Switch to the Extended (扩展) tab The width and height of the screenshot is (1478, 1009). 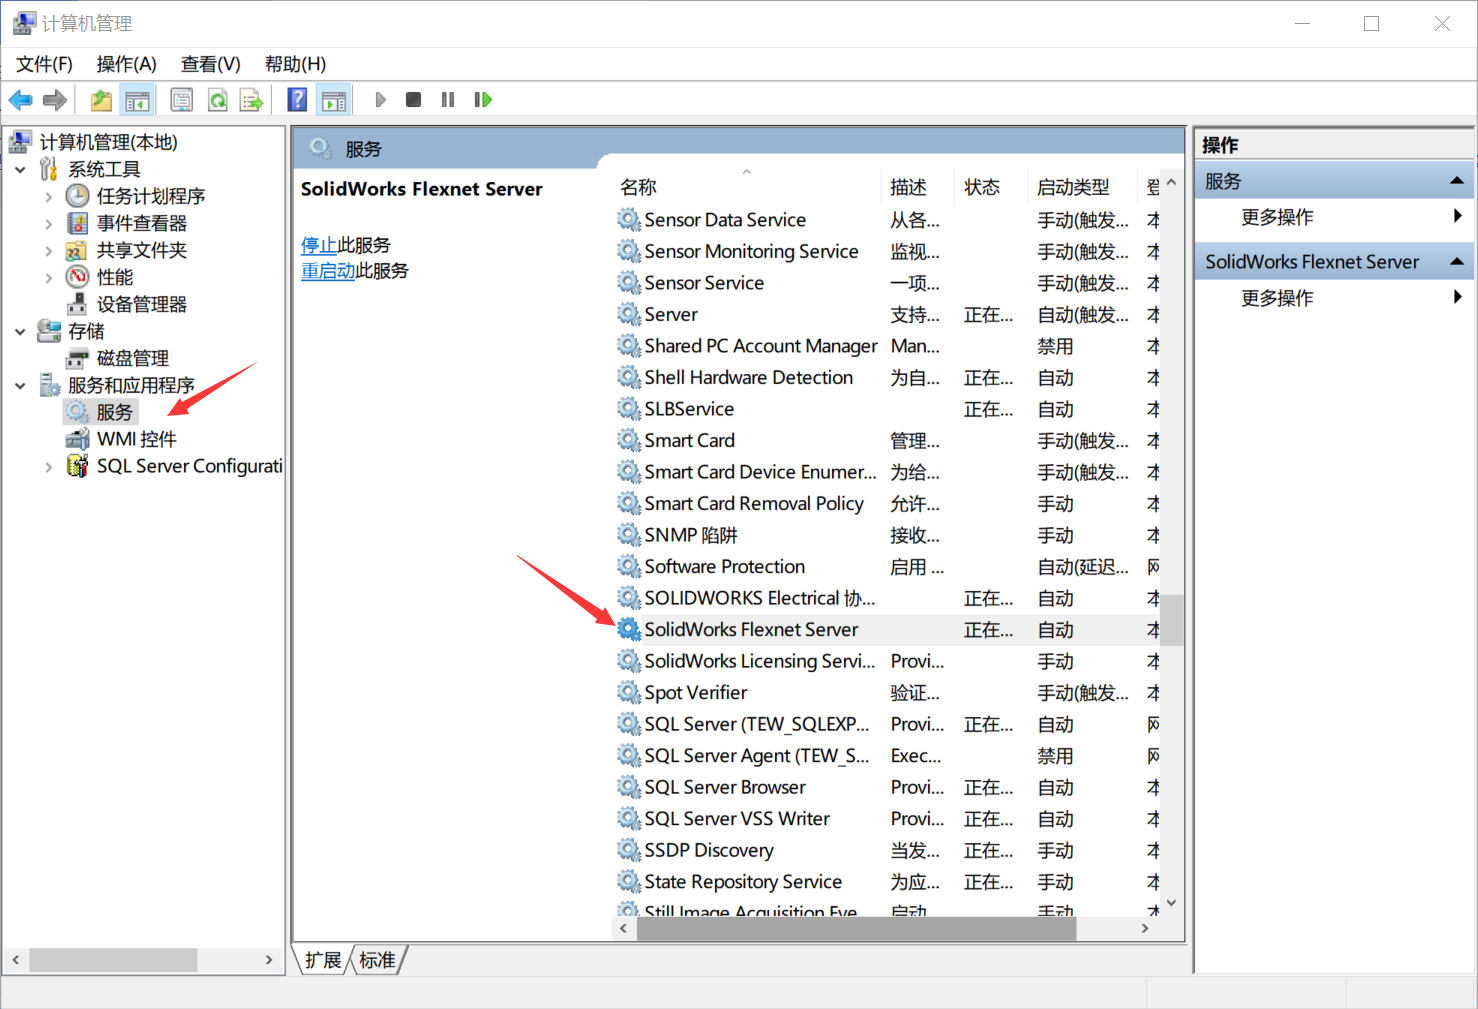coord(323,960)
